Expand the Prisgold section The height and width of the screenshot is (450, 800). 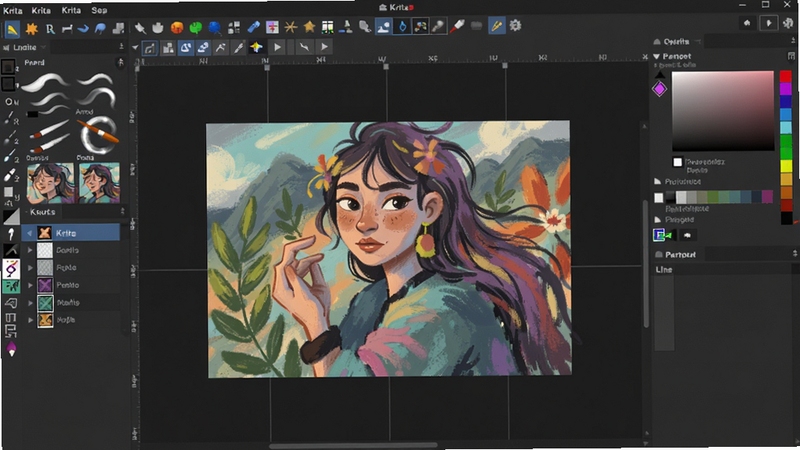tap(658, 220)
